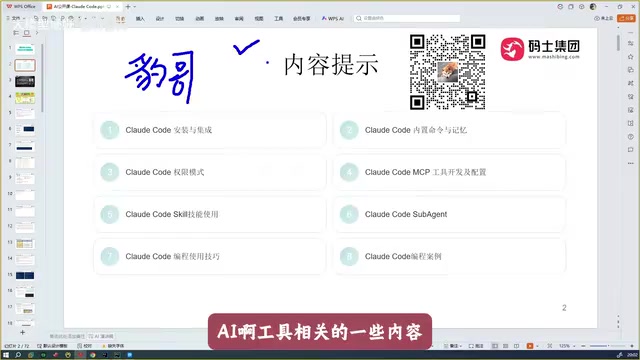Viewport: 640px width, 360px height.
Task: Click the Undo arrow in quick toolbar
Action: [x=80, y=18]
